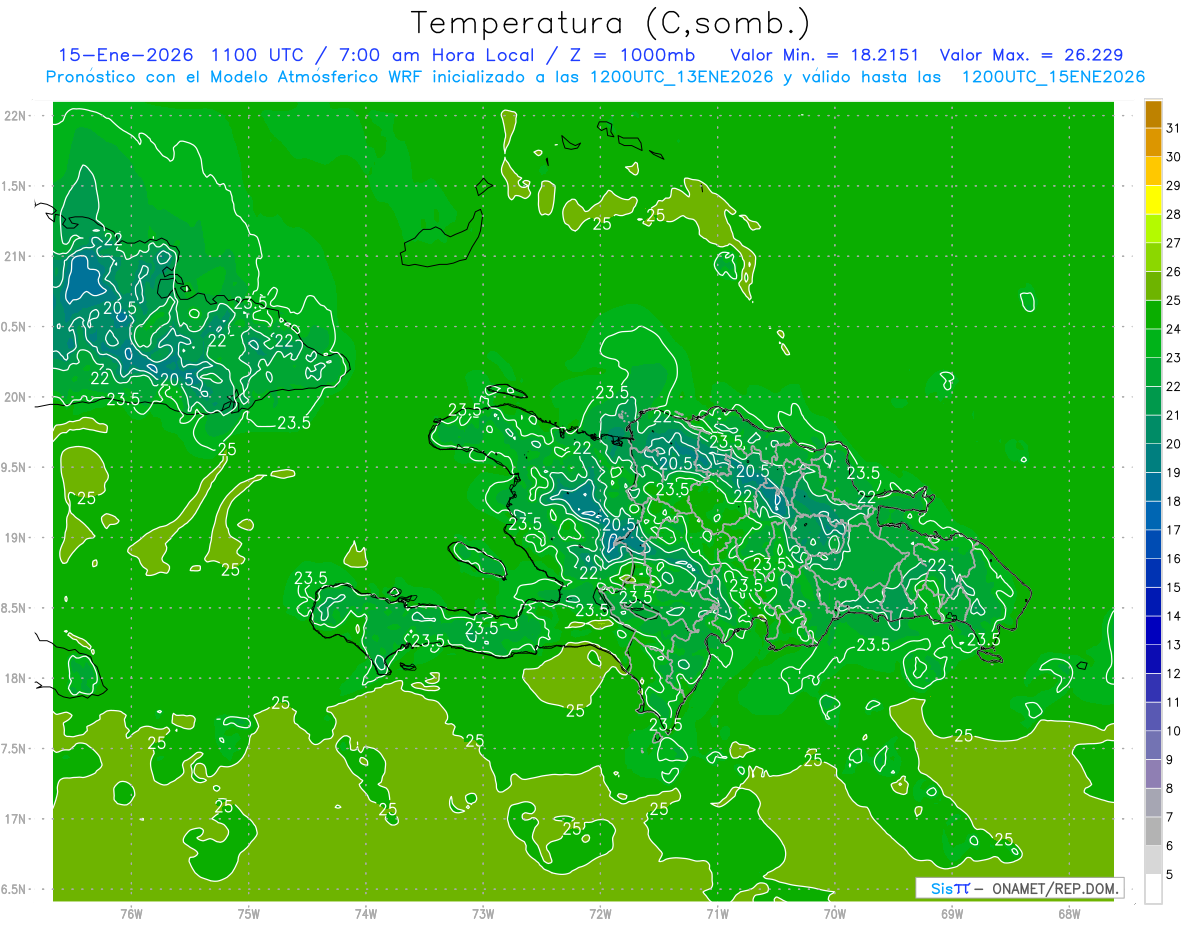Pick the green swatch between 24 and 25
1200x927 pixels.
pos(1153,315)
